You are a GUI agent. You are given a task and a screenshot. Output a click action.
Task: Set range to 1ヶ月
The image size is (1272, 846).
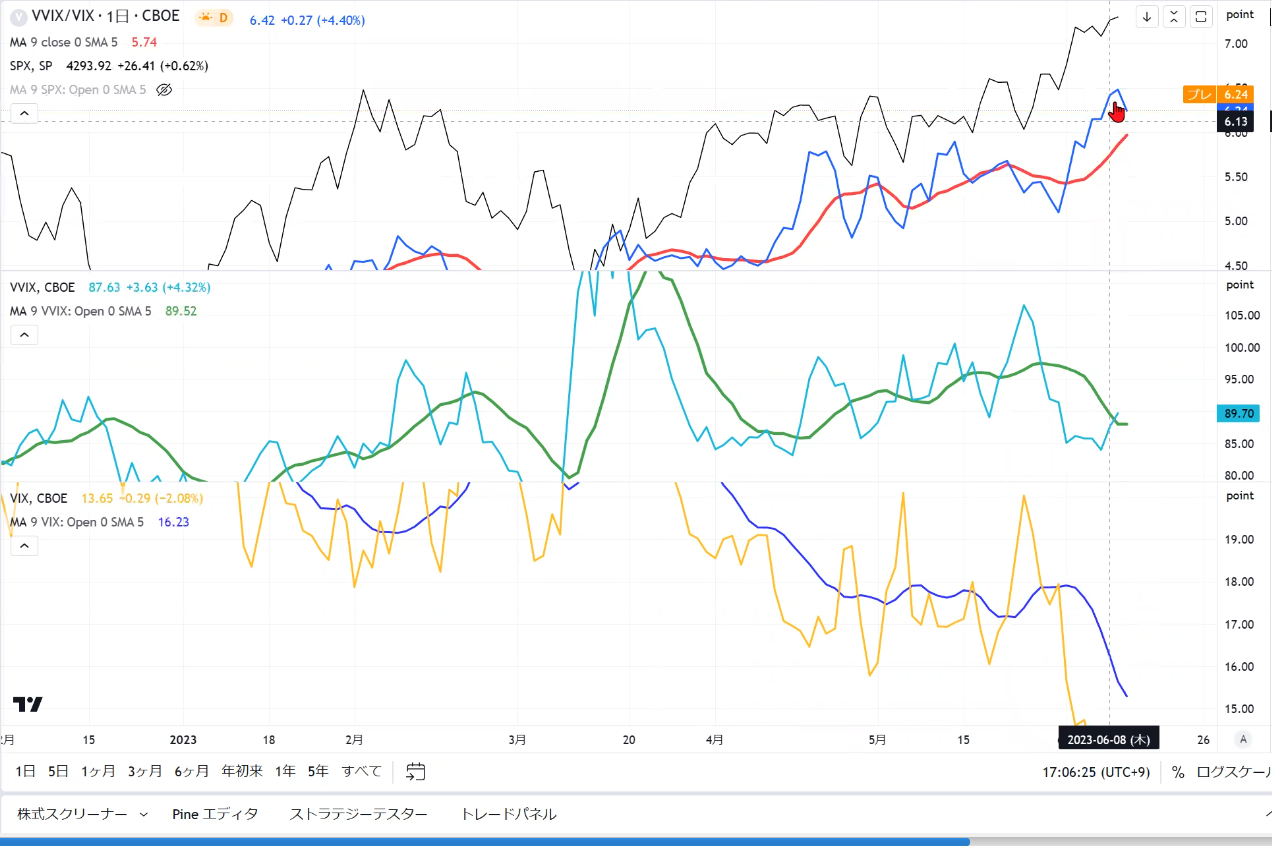[98, 771]
